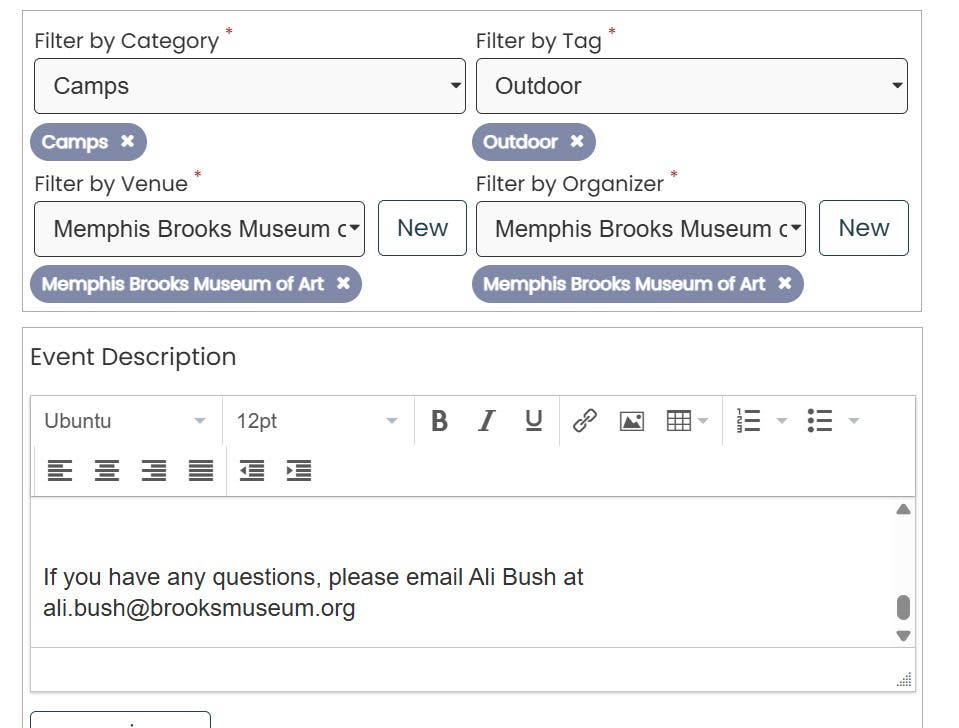Open the Ubuntu font family dropdown

pos(125,421)
